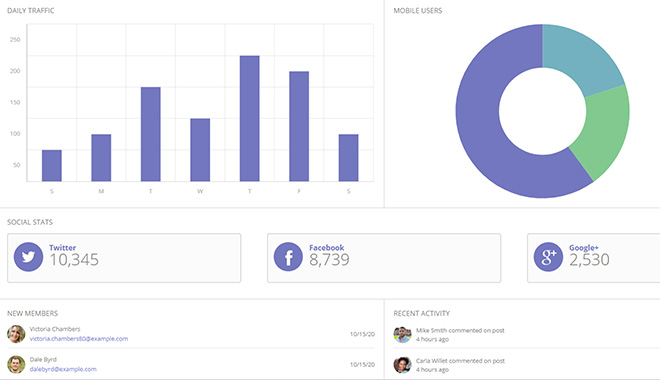Click 'Carla Willet commented on post' entry
The image size is (660, 380).
(x=460, y=361)
